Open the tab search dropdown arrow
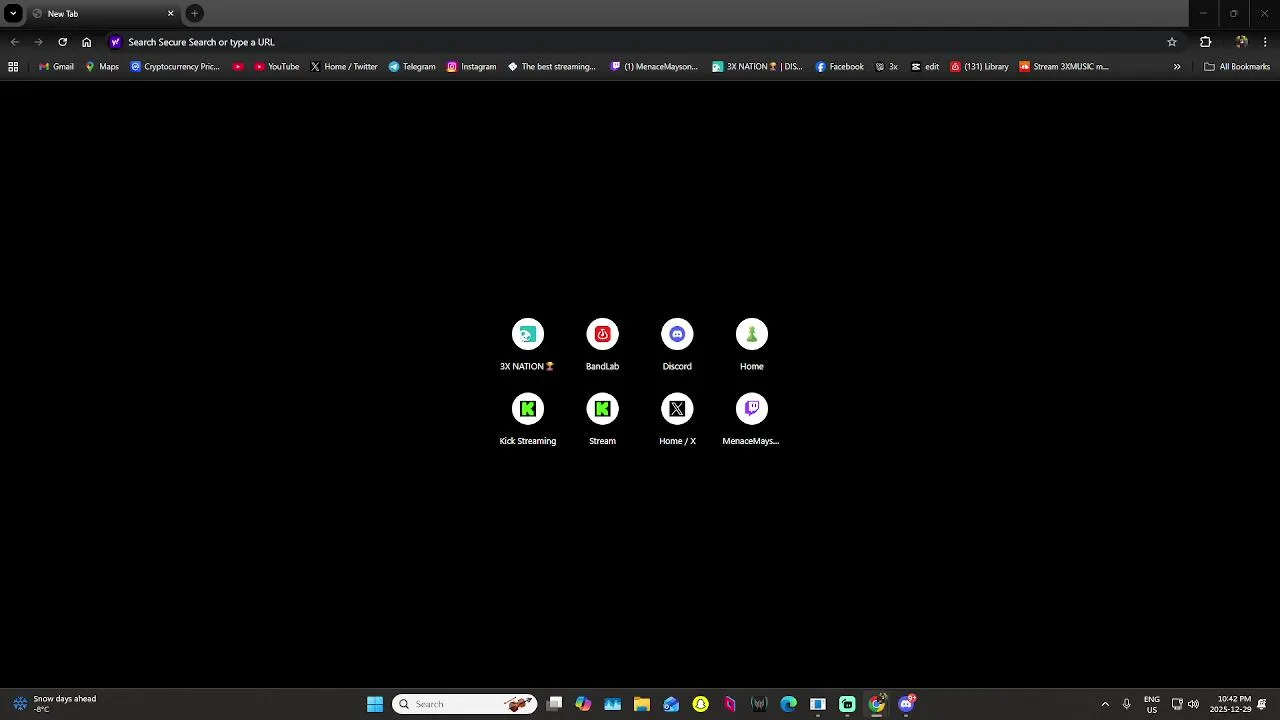The width and height of the screenshot is (1280, 720). pos(13,13)
